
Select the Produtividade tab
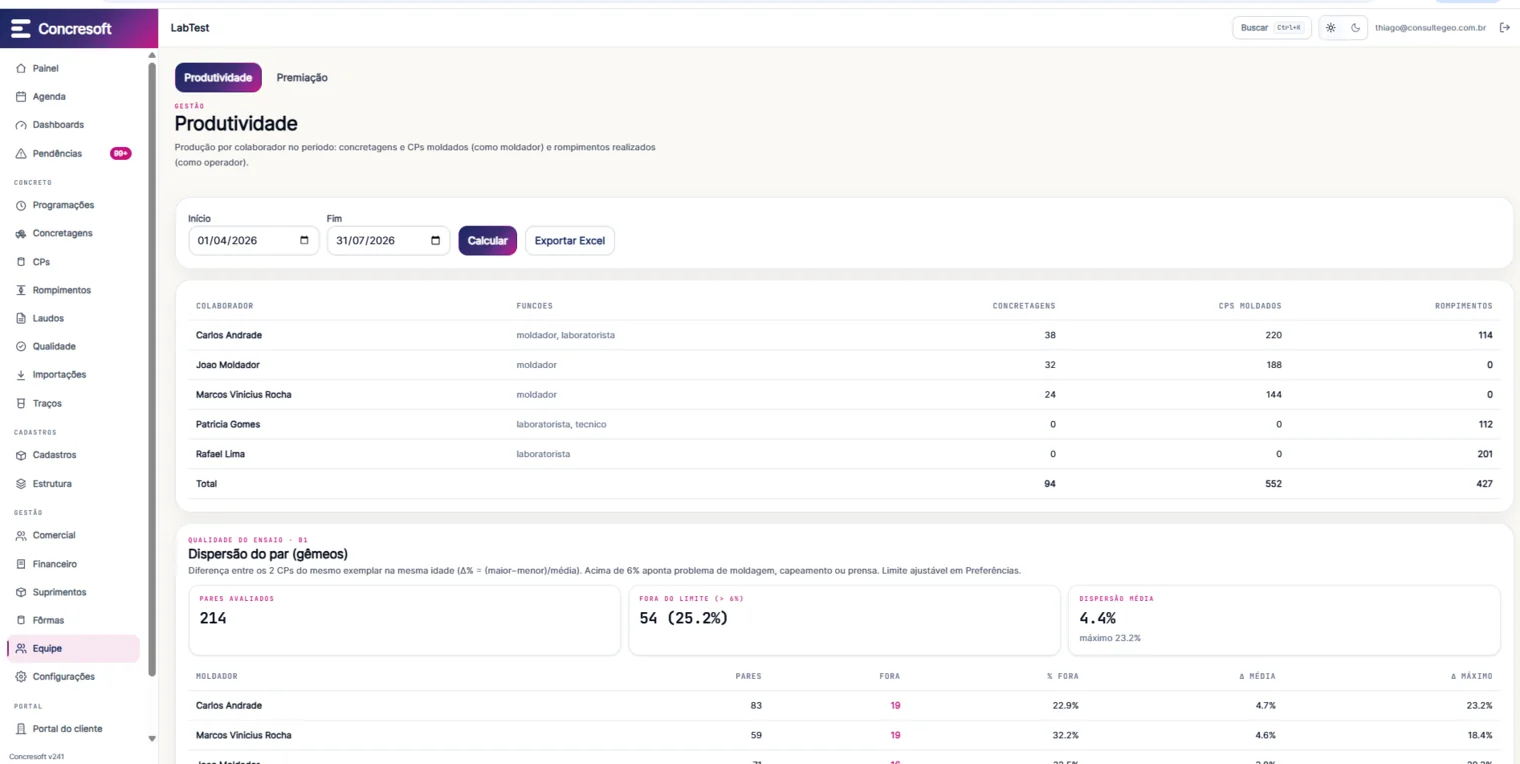(218, 78)
